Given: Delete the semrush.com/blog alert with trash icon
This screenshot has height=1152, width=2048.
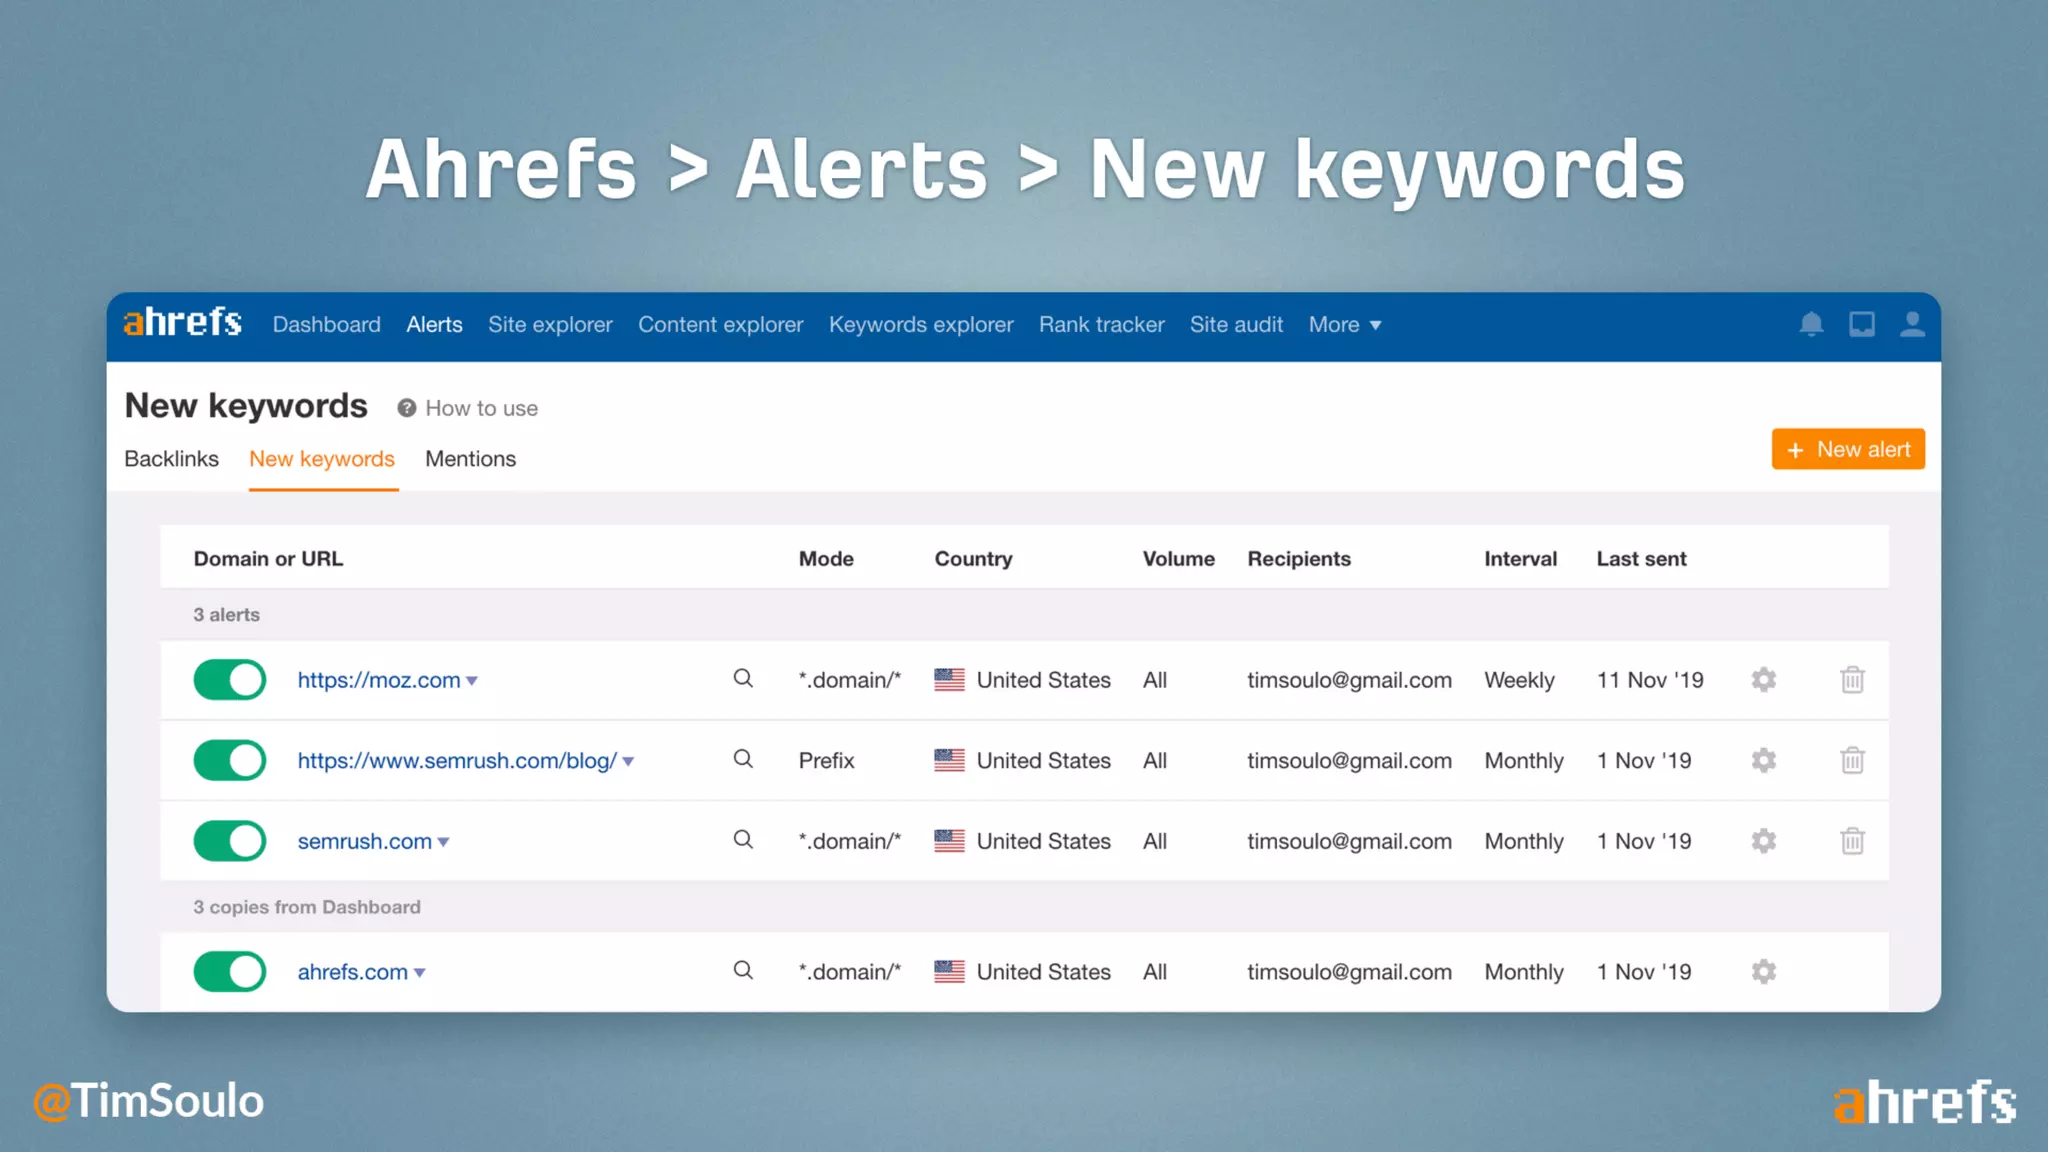Looking at the screenshot, I should pos(1852,761).
